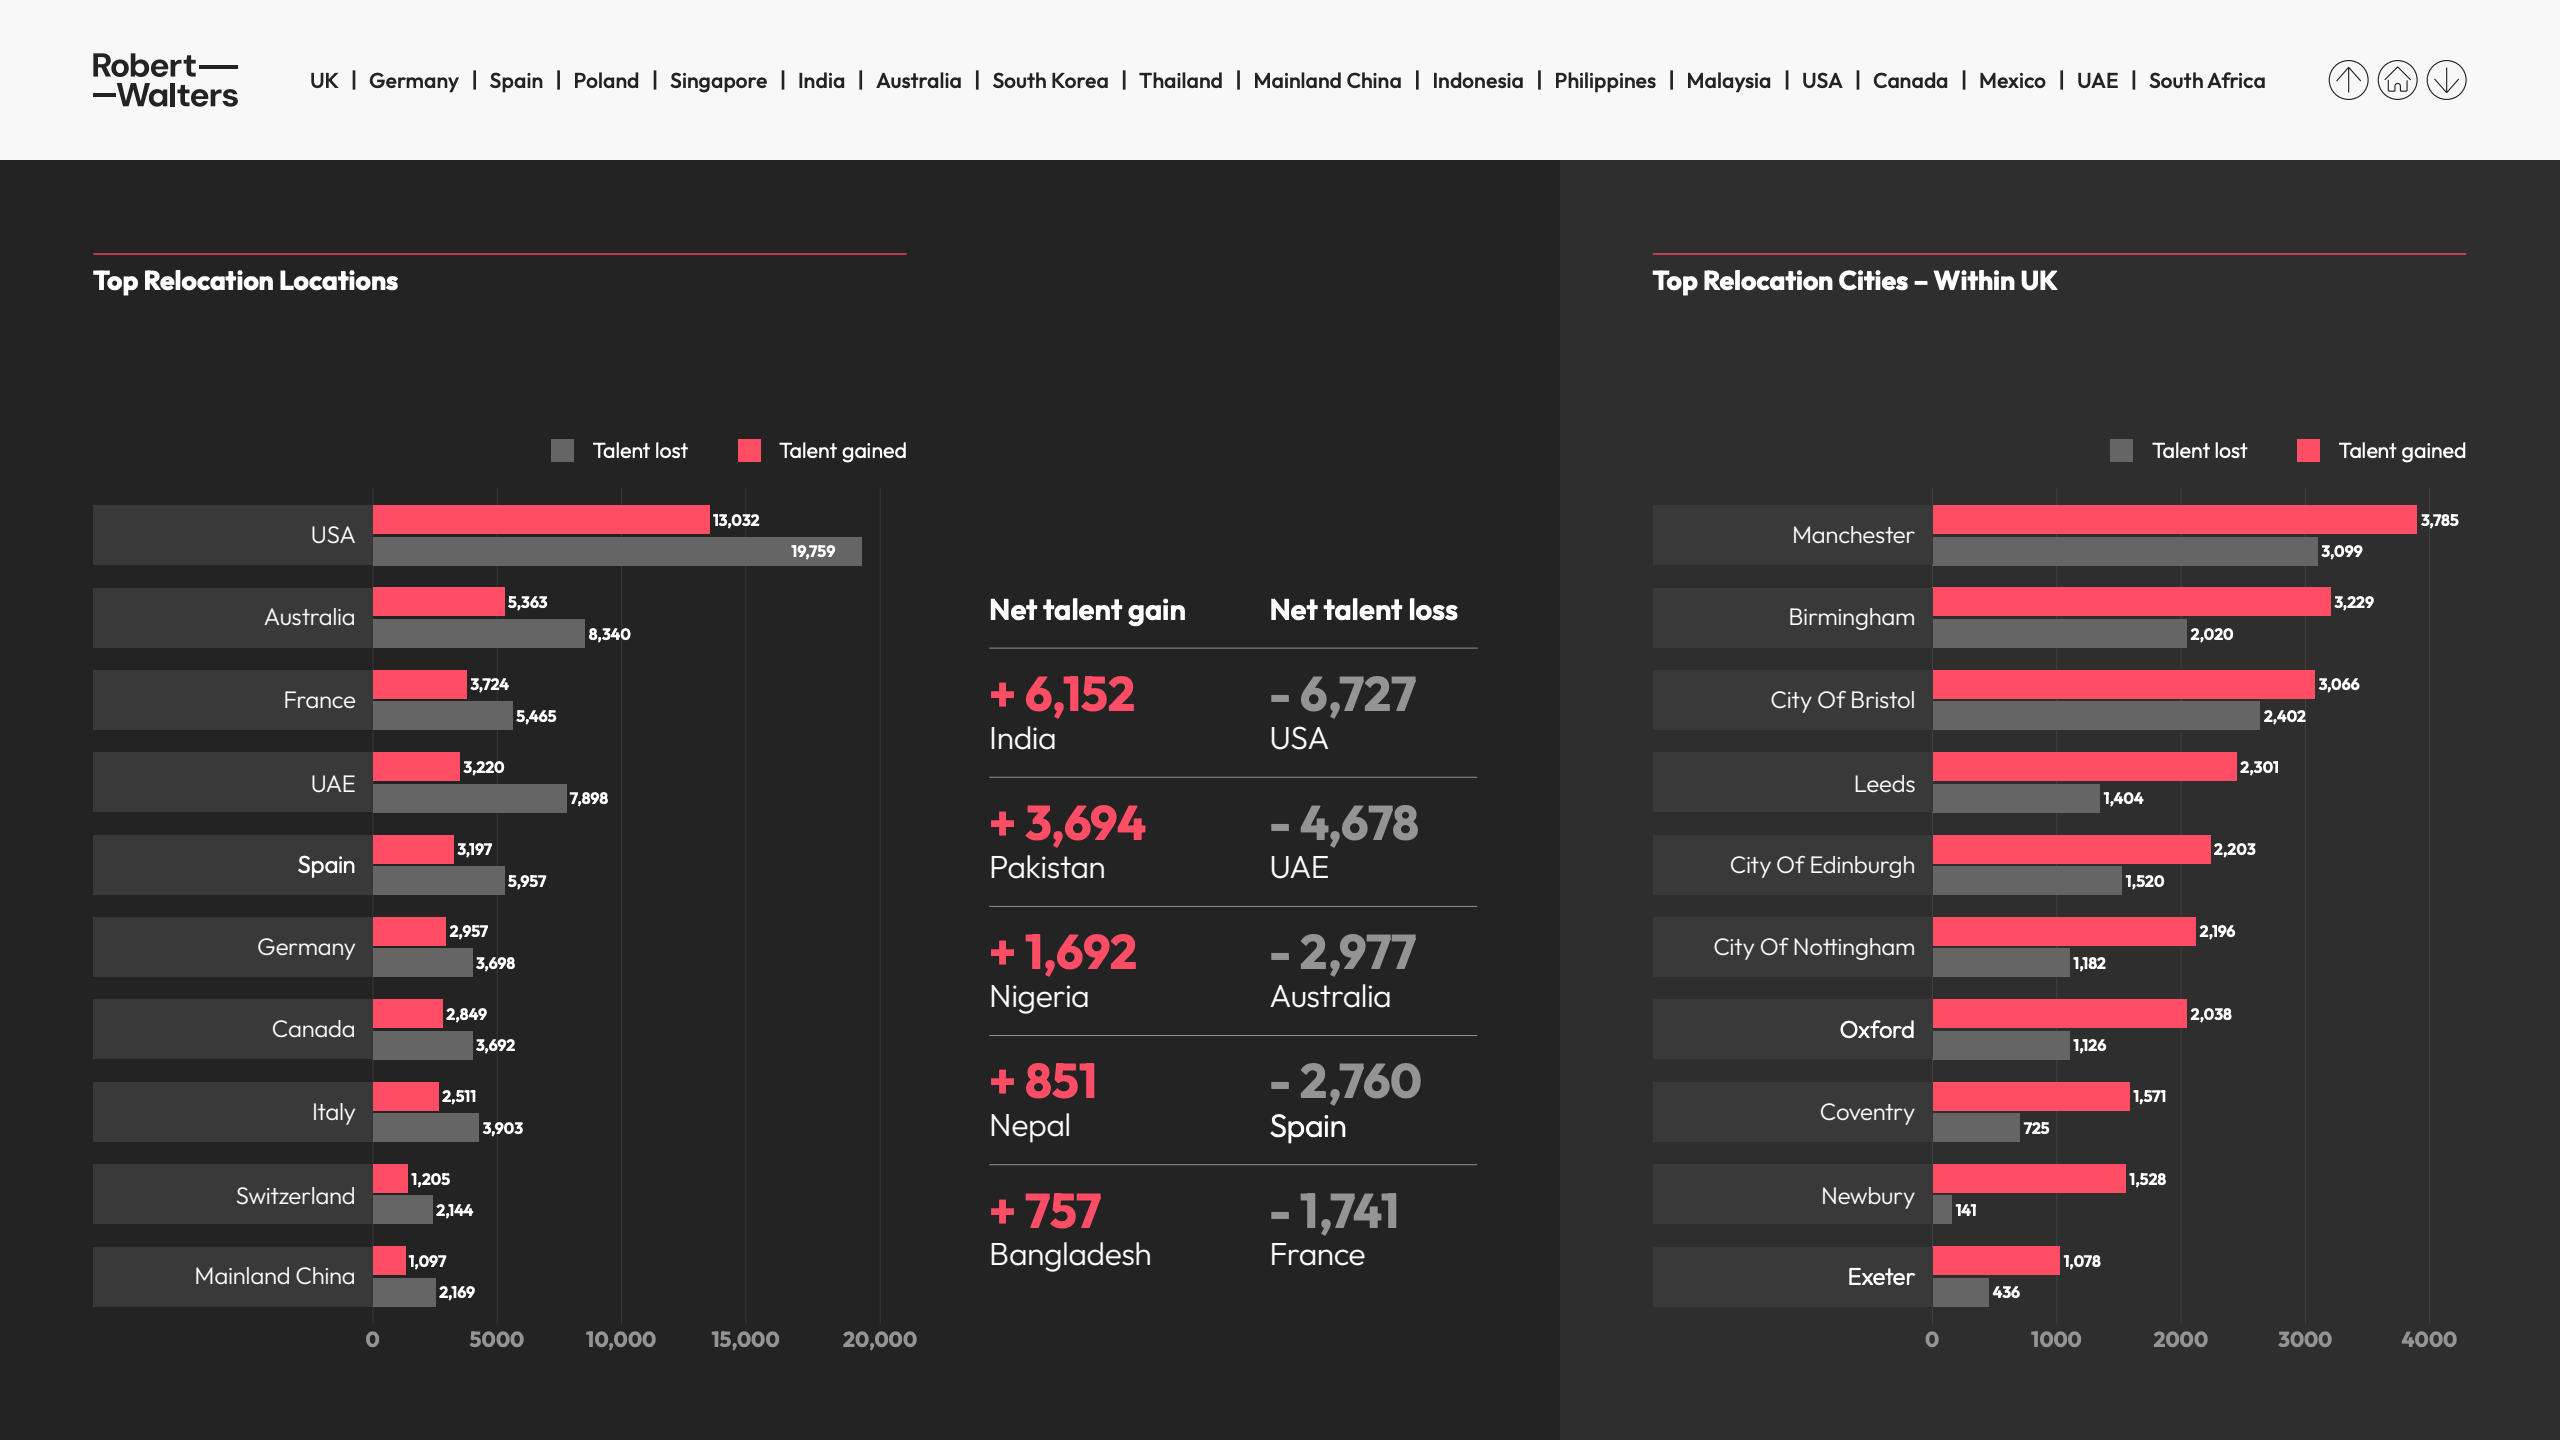Click the Oxford label in cities chart

(x=1876, y=1029)
